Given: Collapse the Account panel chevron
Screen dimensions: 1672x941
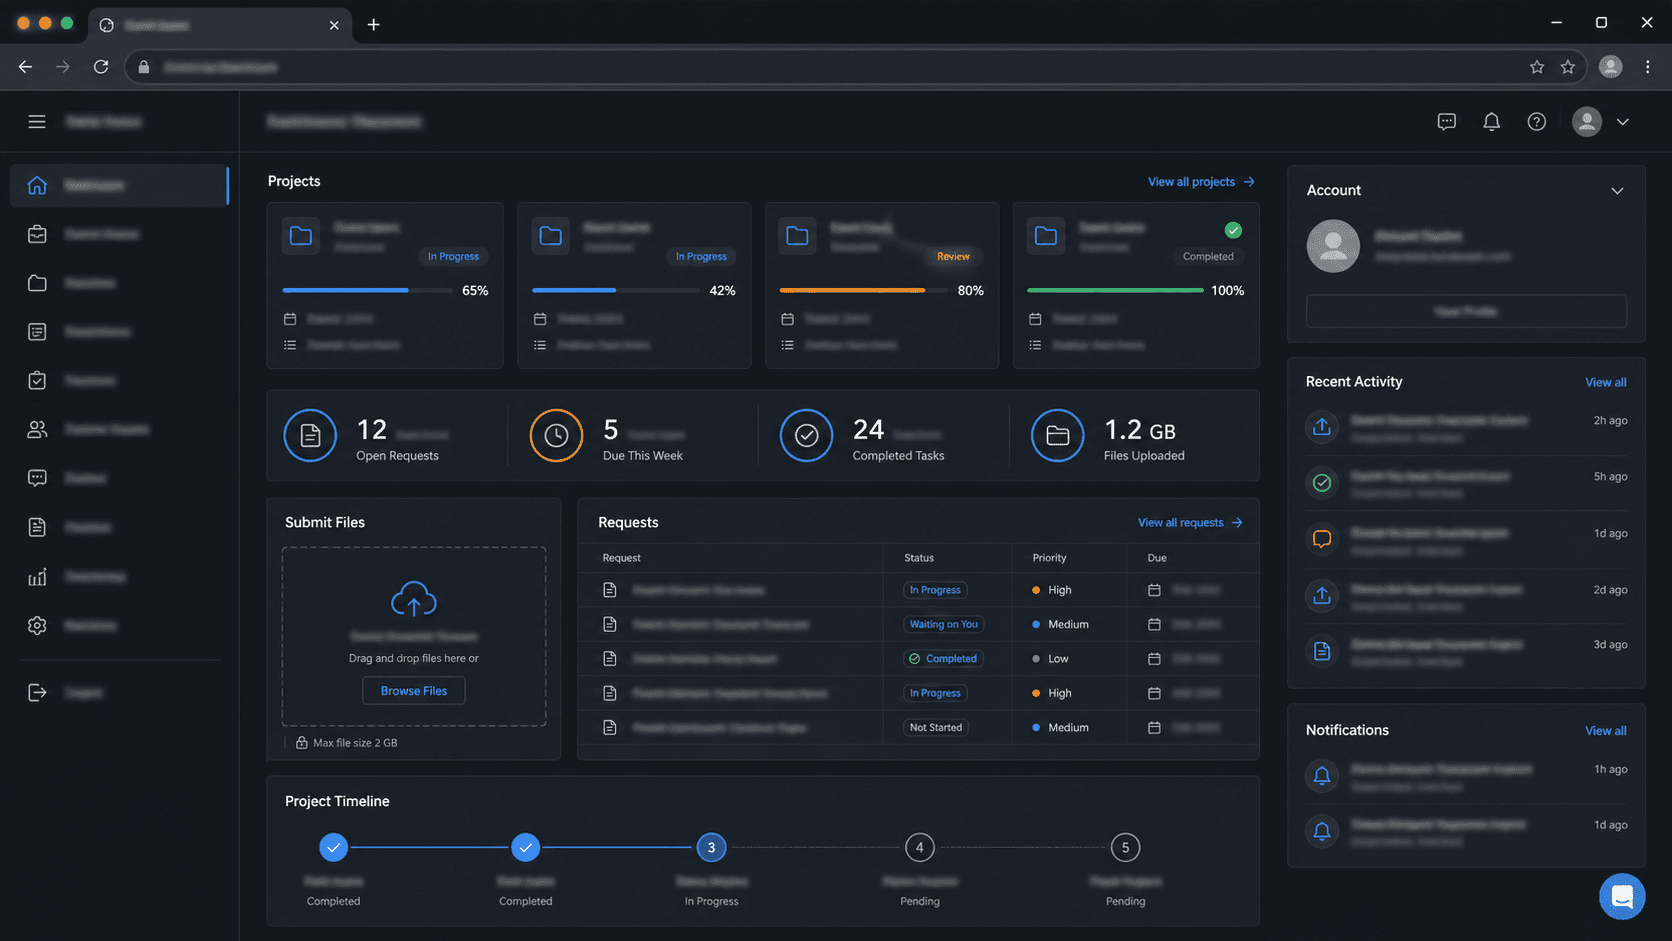Looking at the screenshot, I should 1617,191.
